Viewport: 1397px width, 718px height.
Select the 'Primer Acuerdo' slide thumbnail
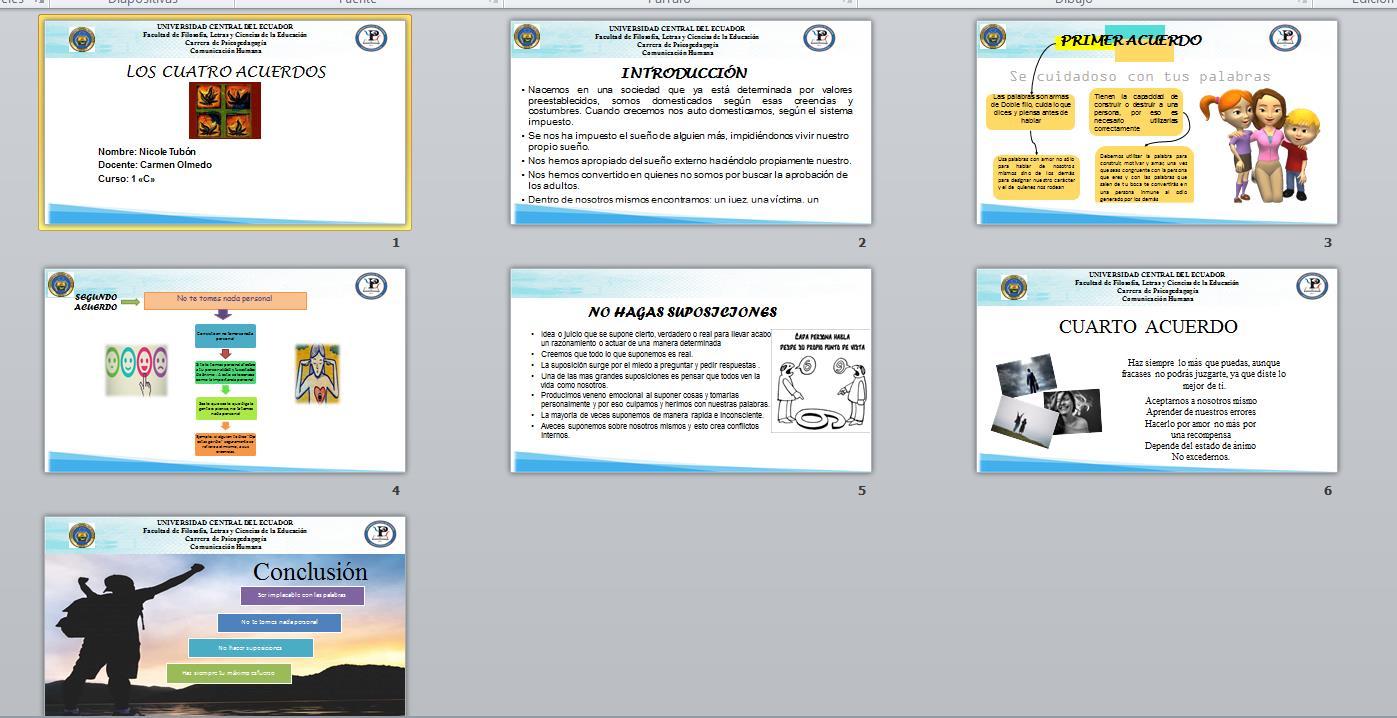[x=1157, y=122]
